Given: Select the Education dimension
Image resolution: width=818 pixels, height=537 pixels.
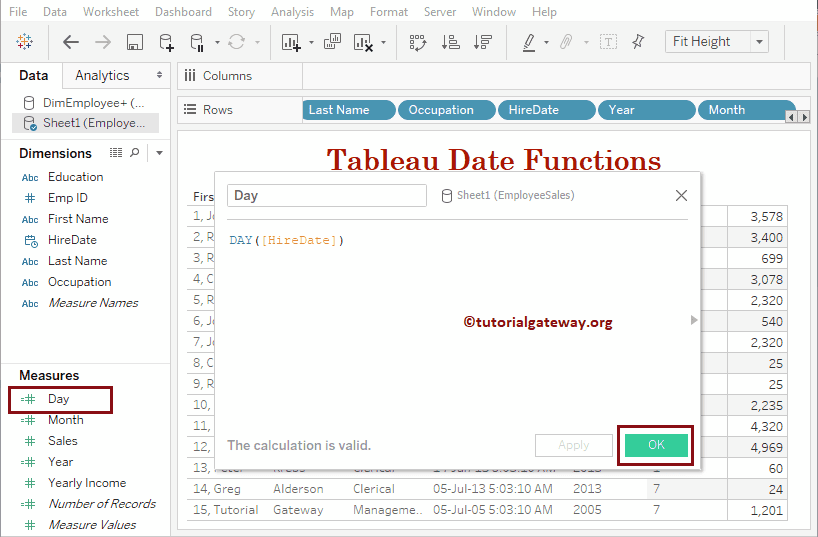Looking at the screenshot, I should (76, 177).
